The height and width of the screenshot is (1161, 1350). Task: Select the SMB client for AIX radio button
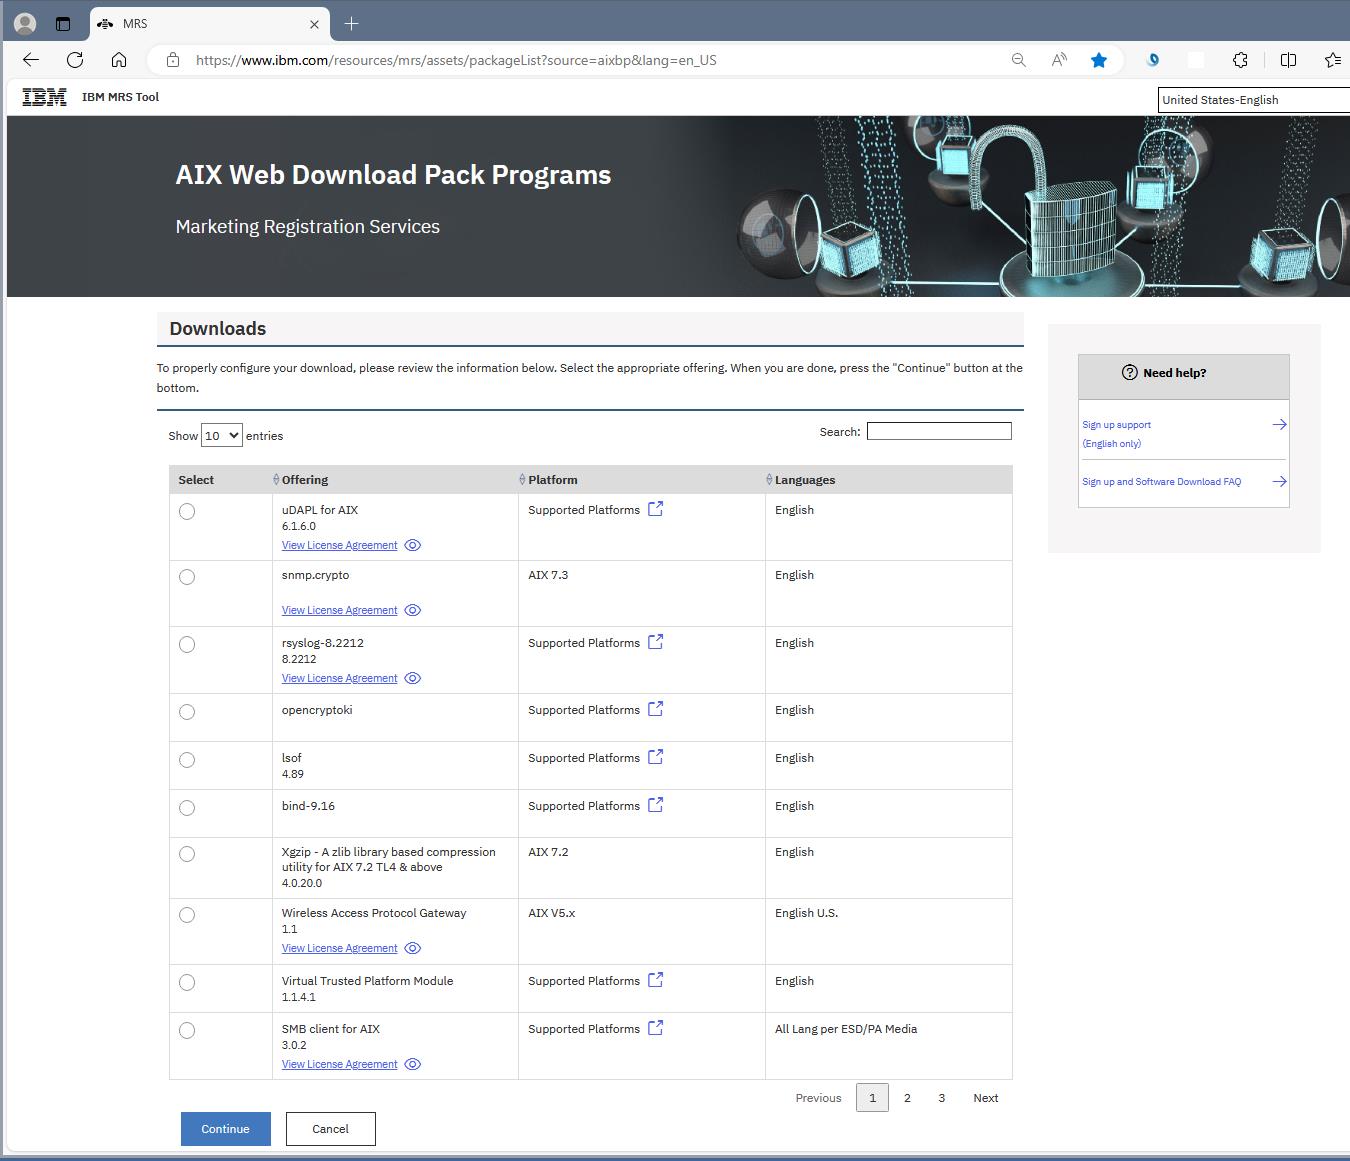pos(187,1031)
